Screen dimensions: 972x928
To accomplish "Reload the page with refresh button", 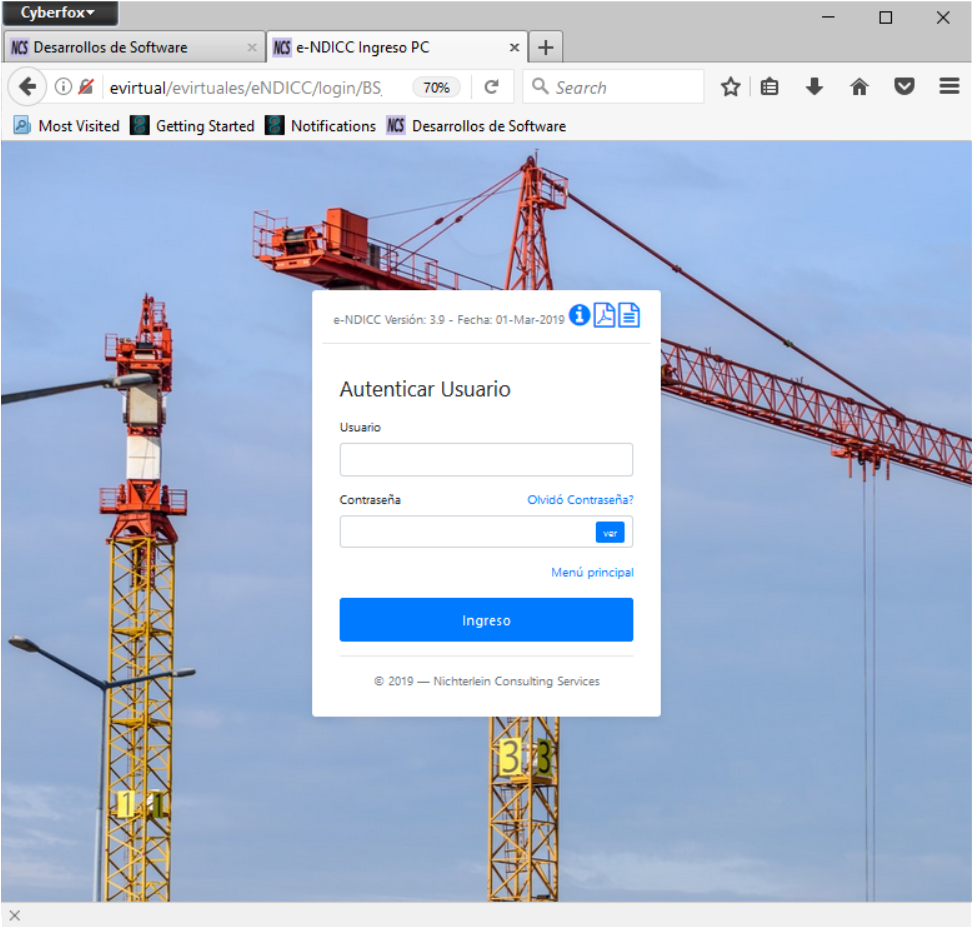I will tap(491, 87).
